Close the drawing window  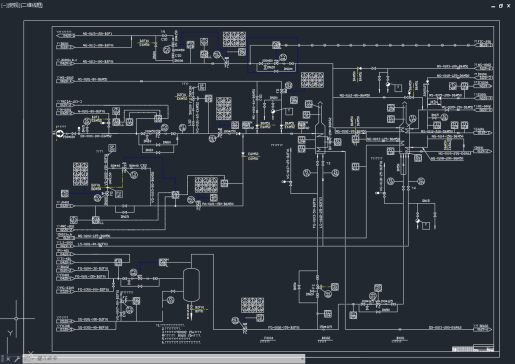click(x=509, y=6)
